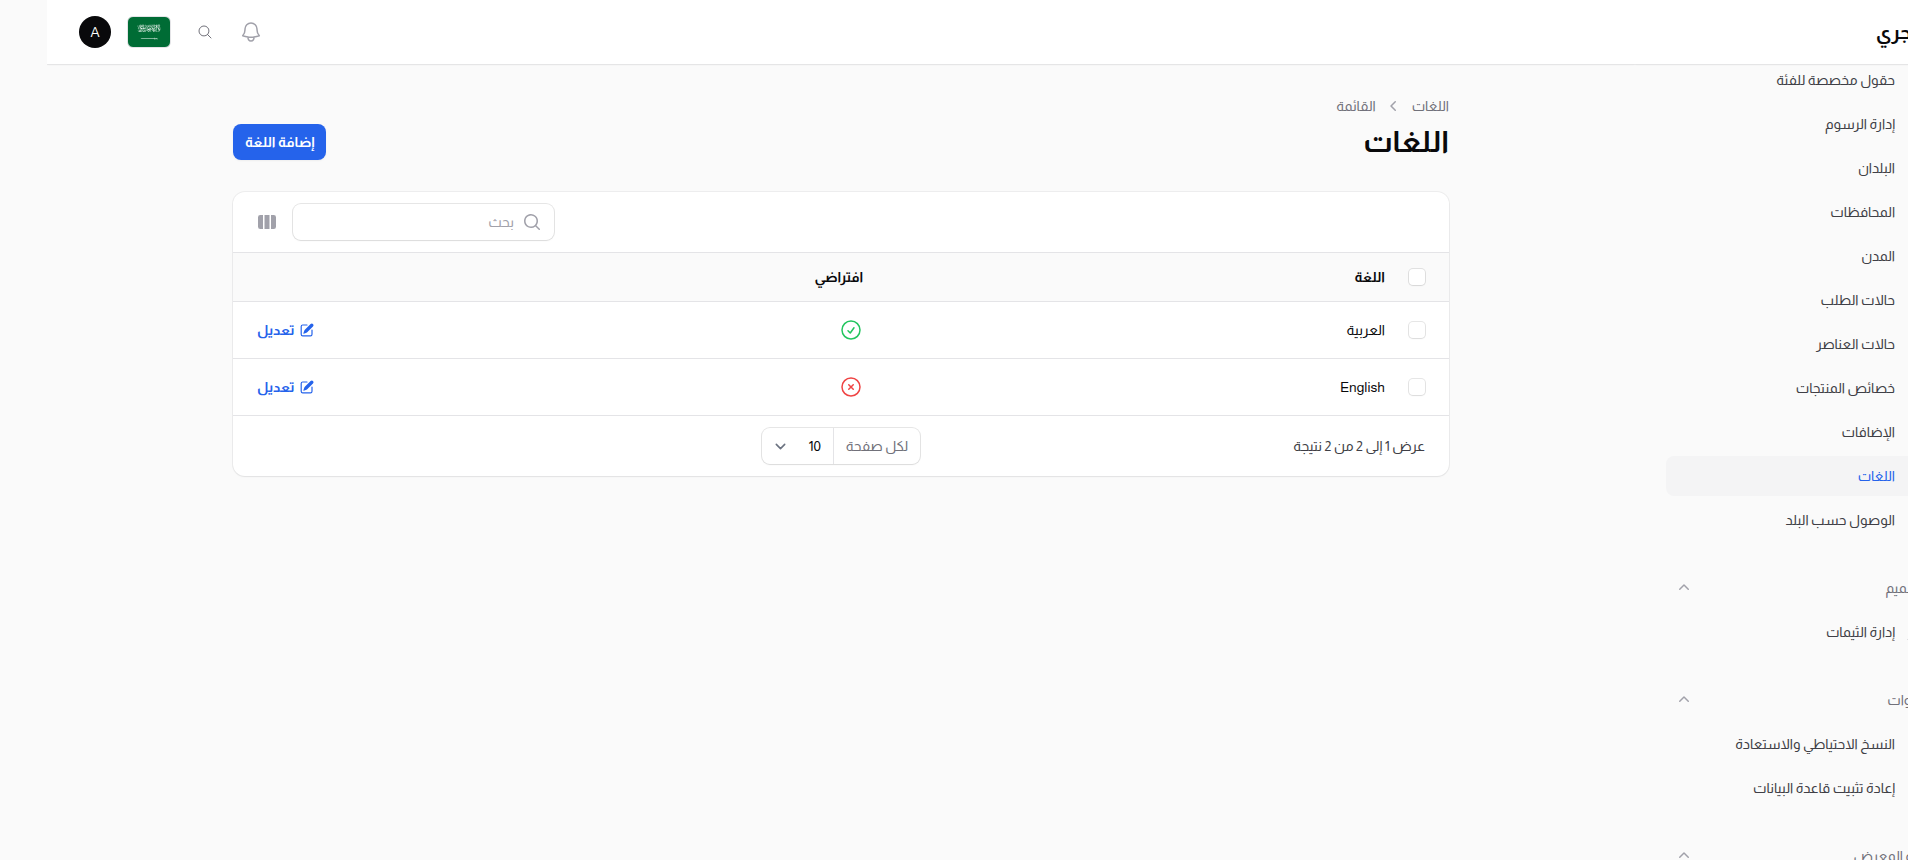Go to الإضافات in the sidebar
The height and width of the screenshot is (860, 1908).
[1868, 432]
